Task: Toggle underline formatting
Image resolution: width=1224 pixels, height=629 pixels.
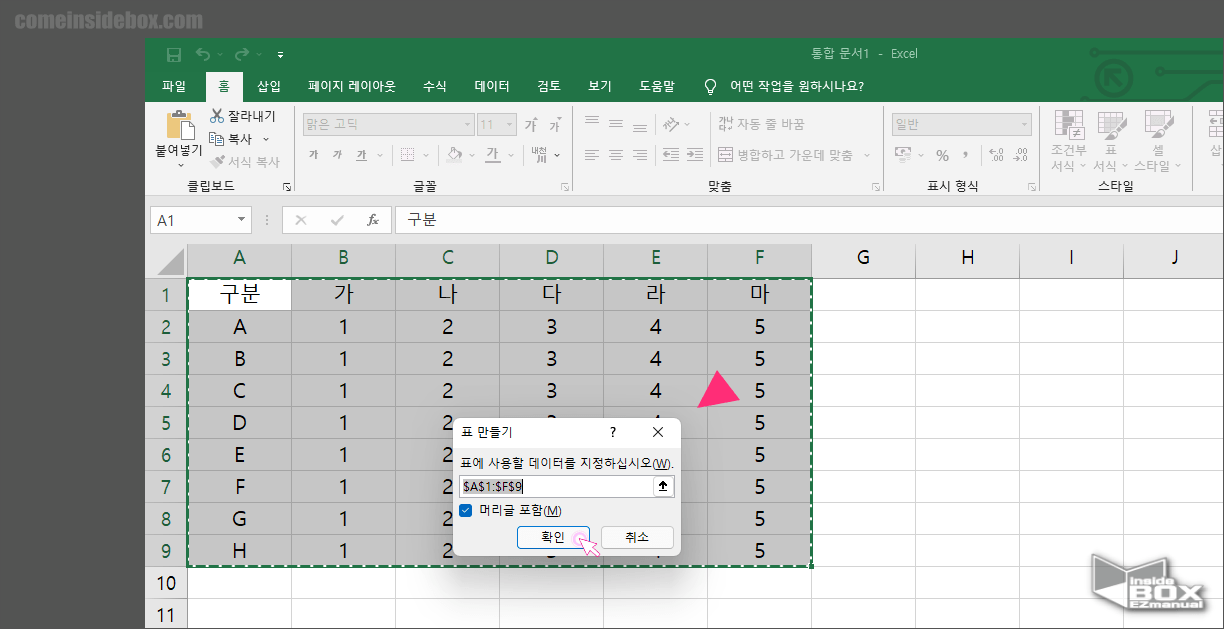Action: 361,155
